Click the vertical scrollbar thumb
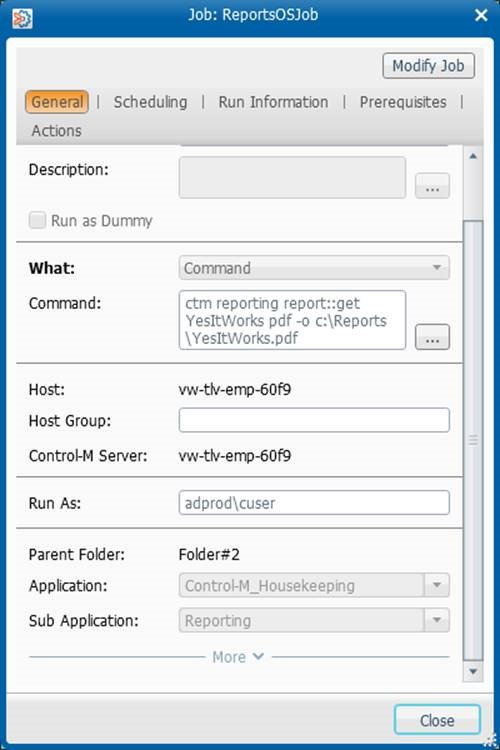This screenshot has height=750, width=500. (x=473, y=440)
